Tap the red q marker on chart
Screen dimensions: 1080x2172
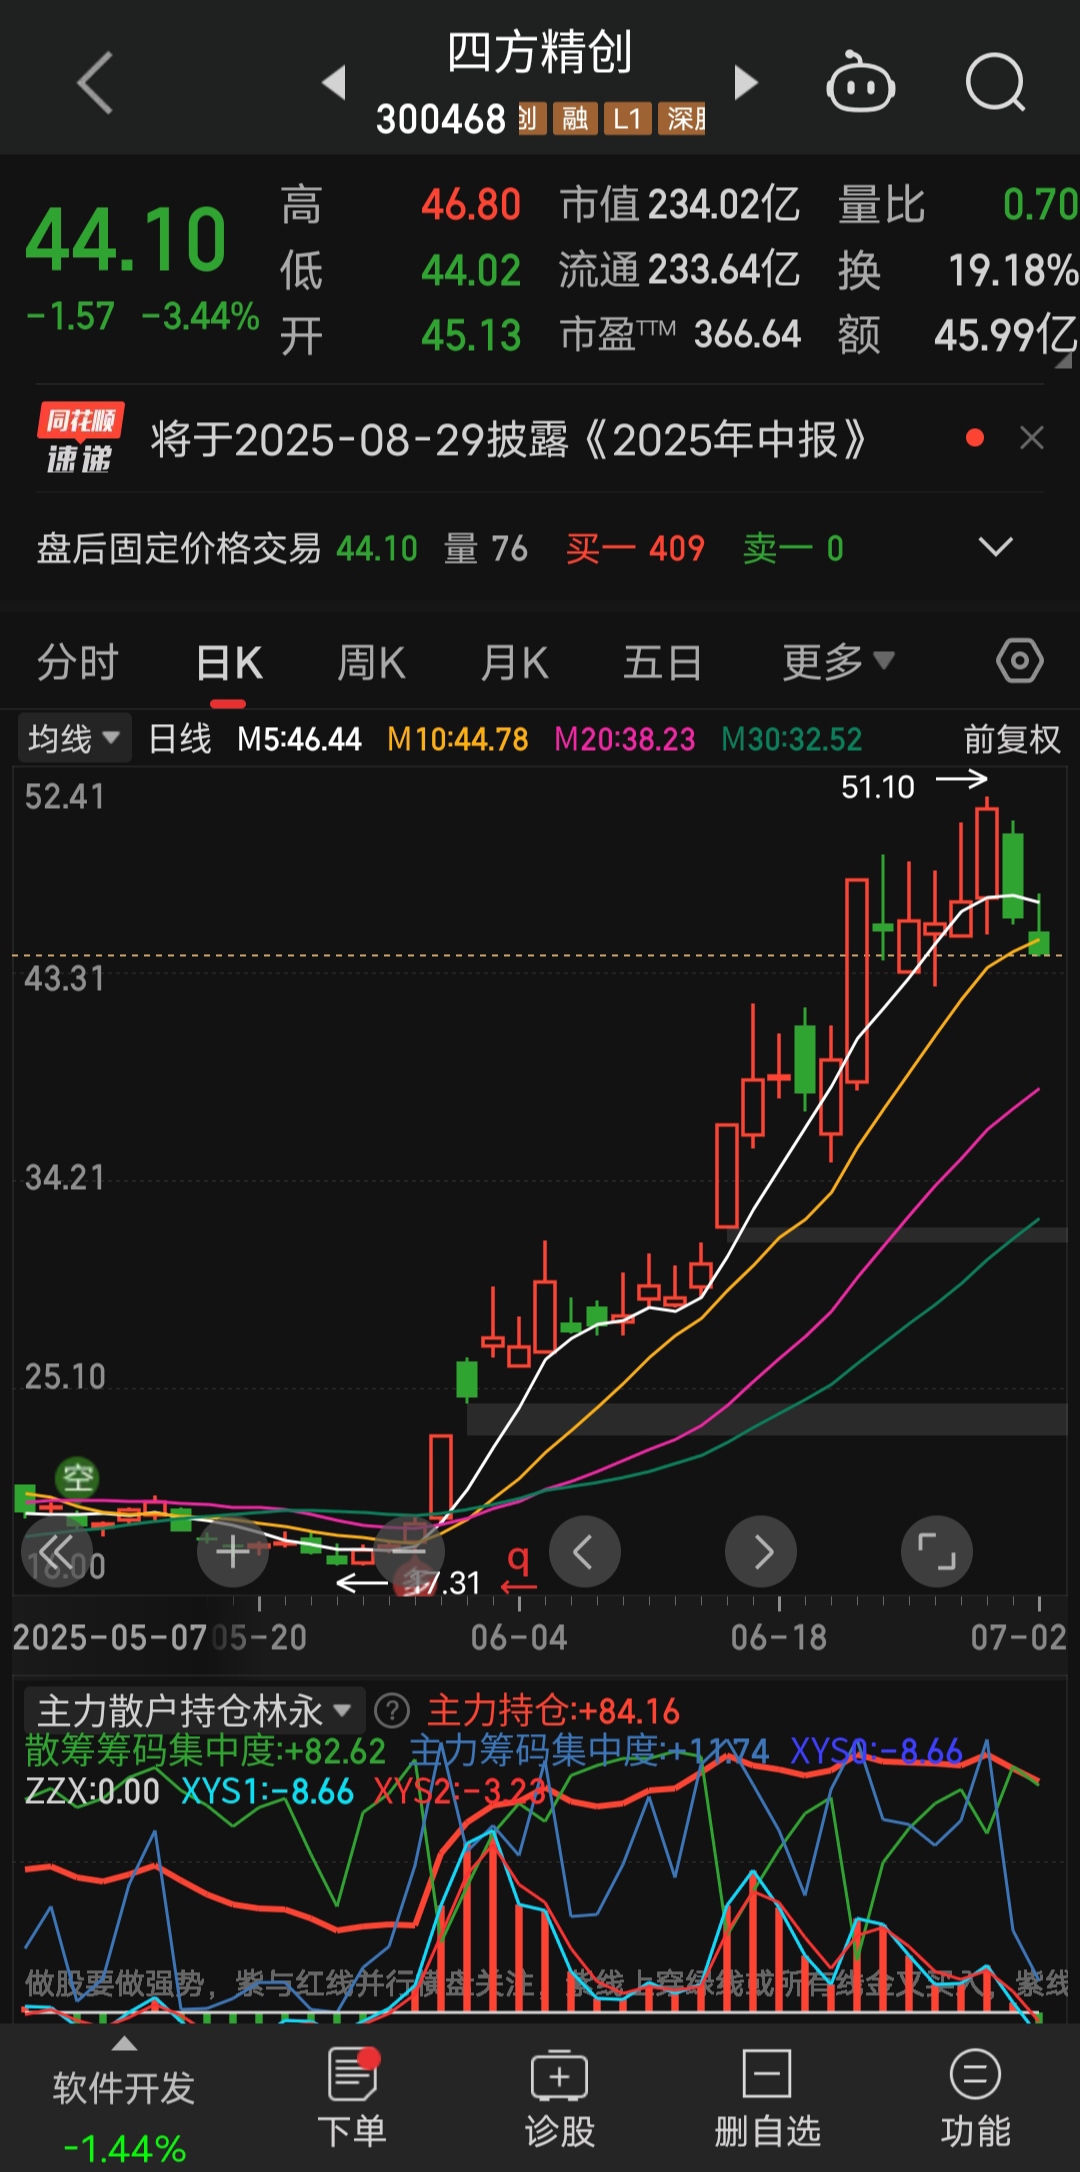[518, 1567]
